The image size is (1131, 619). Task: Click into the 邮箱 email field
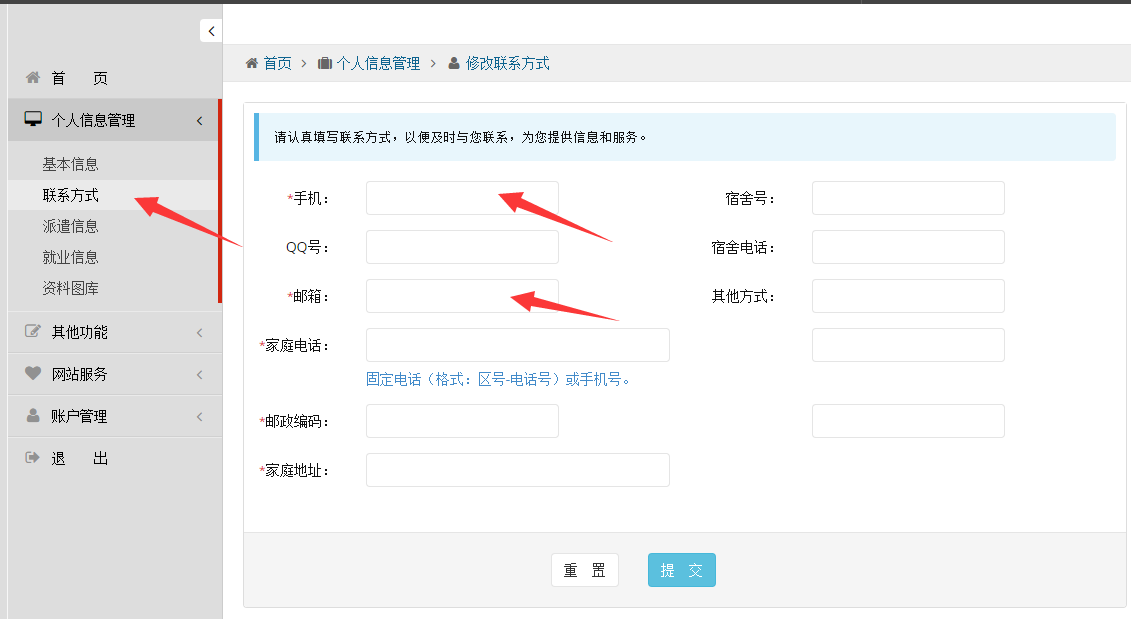[462, 296]
